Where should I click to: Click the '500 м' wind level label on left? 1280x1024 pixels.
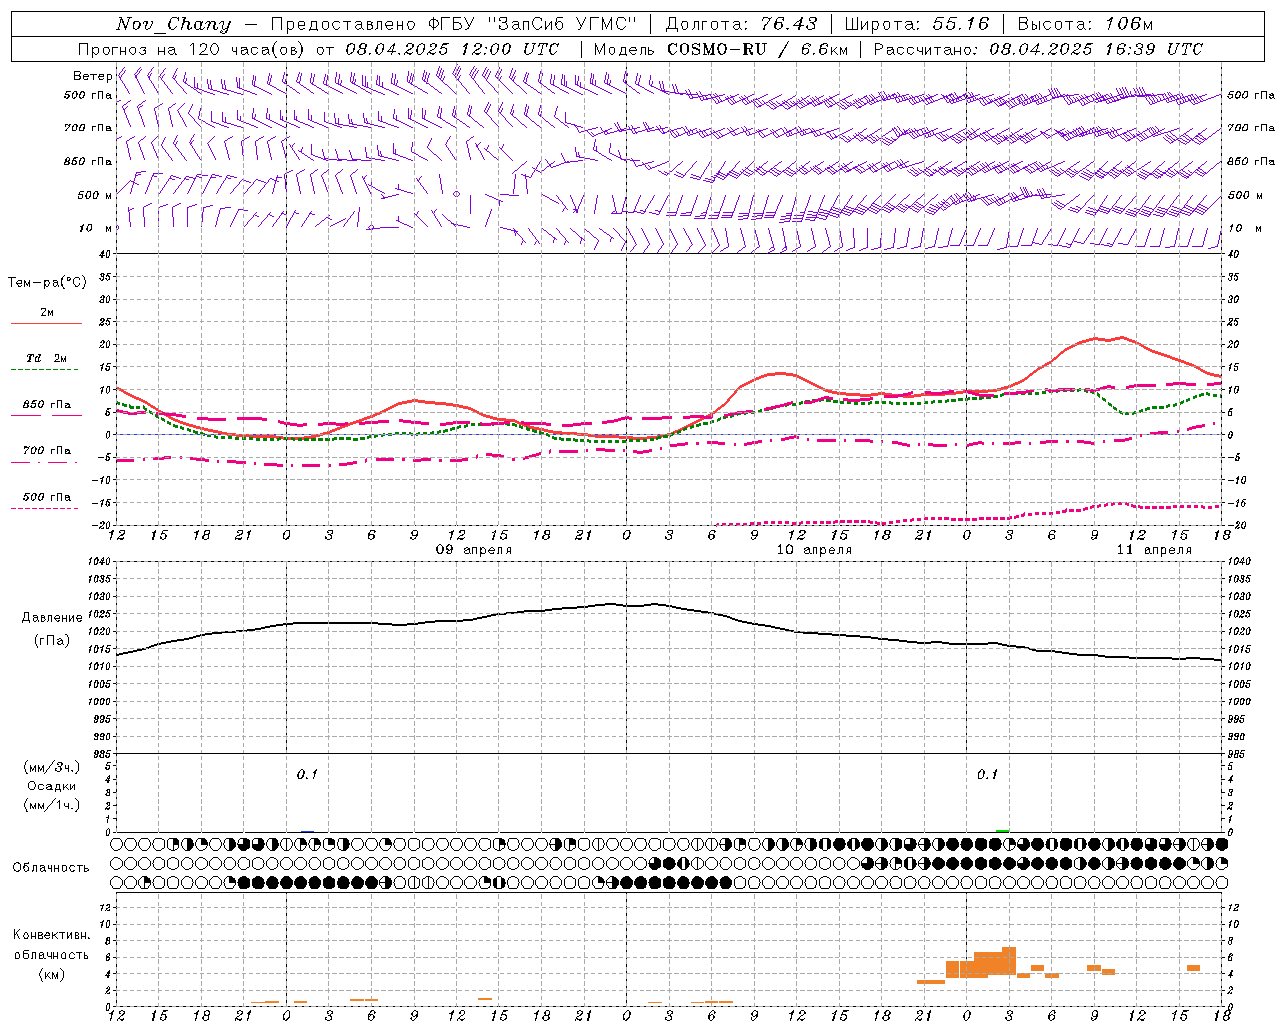(95, 195)
